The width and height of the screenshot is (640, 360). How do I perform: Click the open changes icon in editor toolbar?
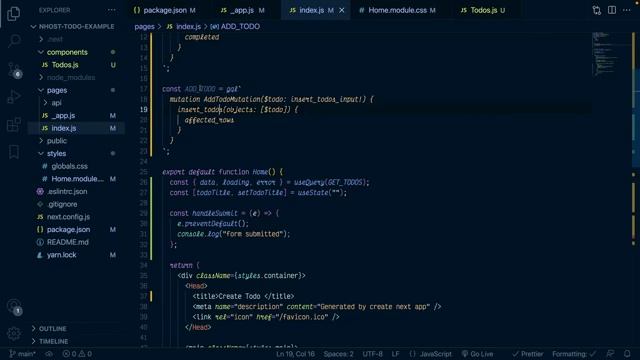point(597,10)
